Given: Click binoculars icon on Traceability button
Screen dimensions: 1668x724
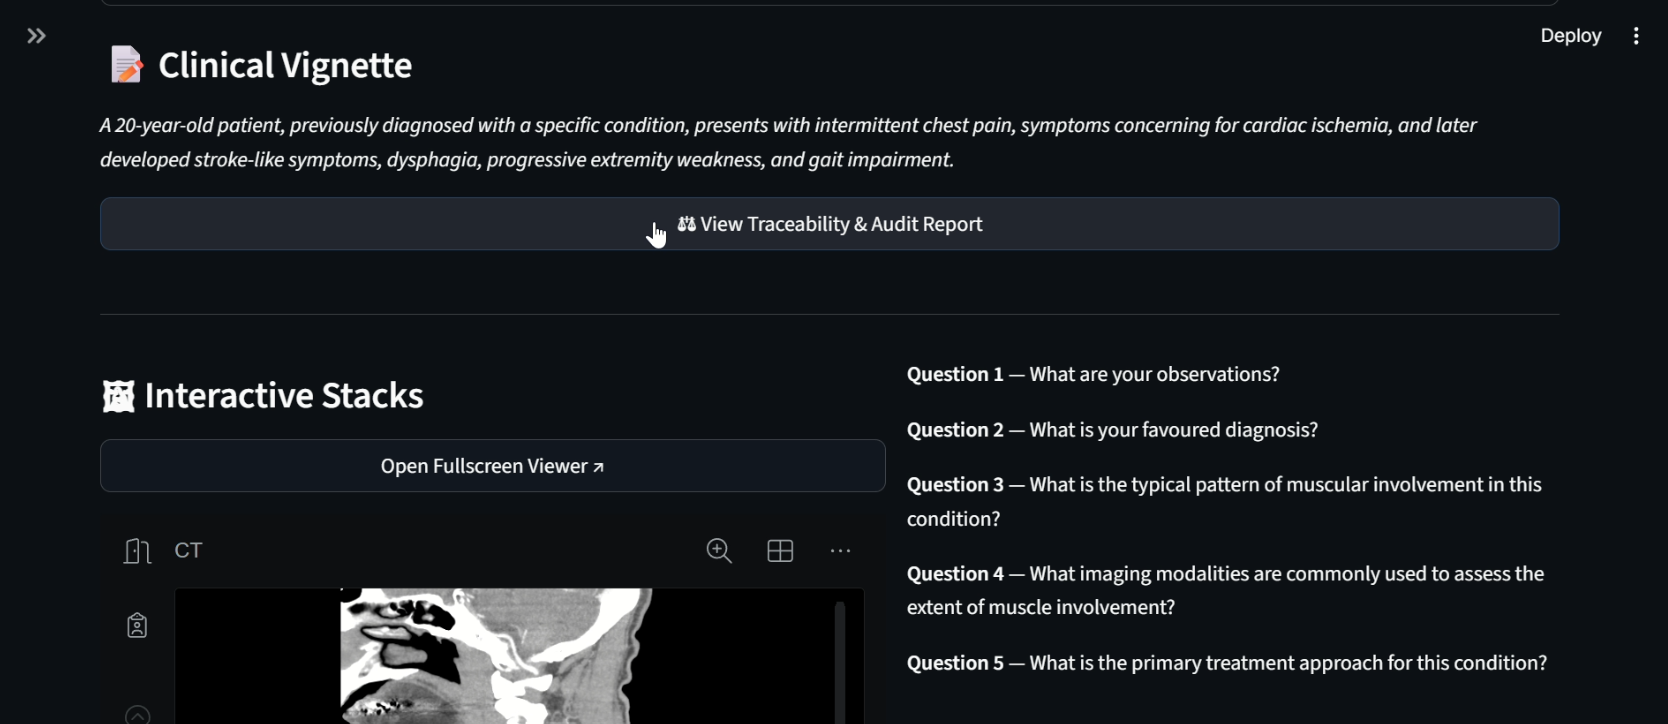Looking at the screenshot, I should coord(686,224).
